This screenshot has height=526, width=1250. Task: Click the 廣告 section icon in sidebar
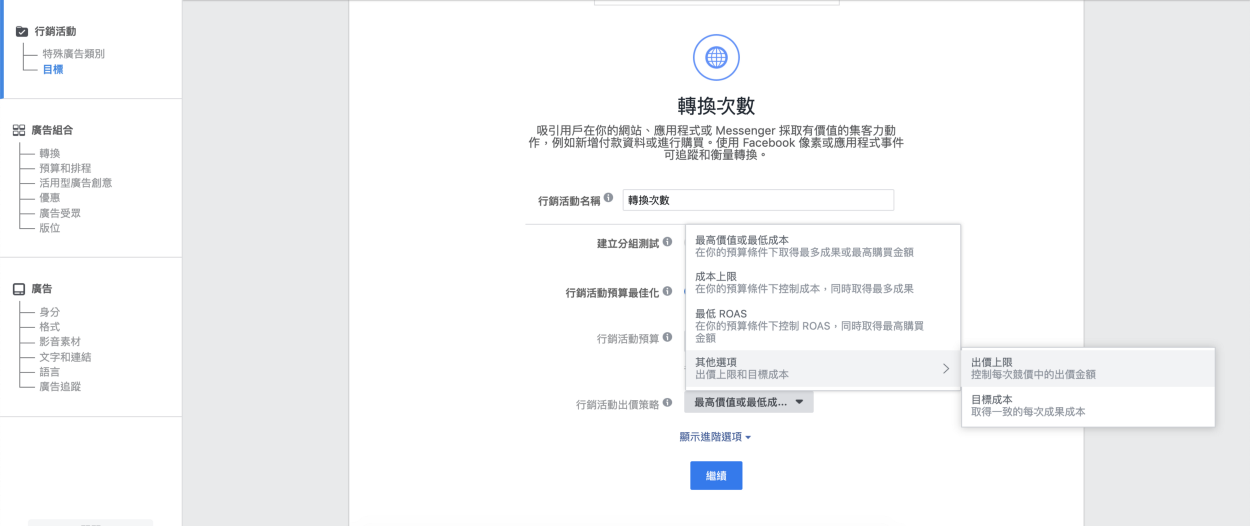point(18,289)
